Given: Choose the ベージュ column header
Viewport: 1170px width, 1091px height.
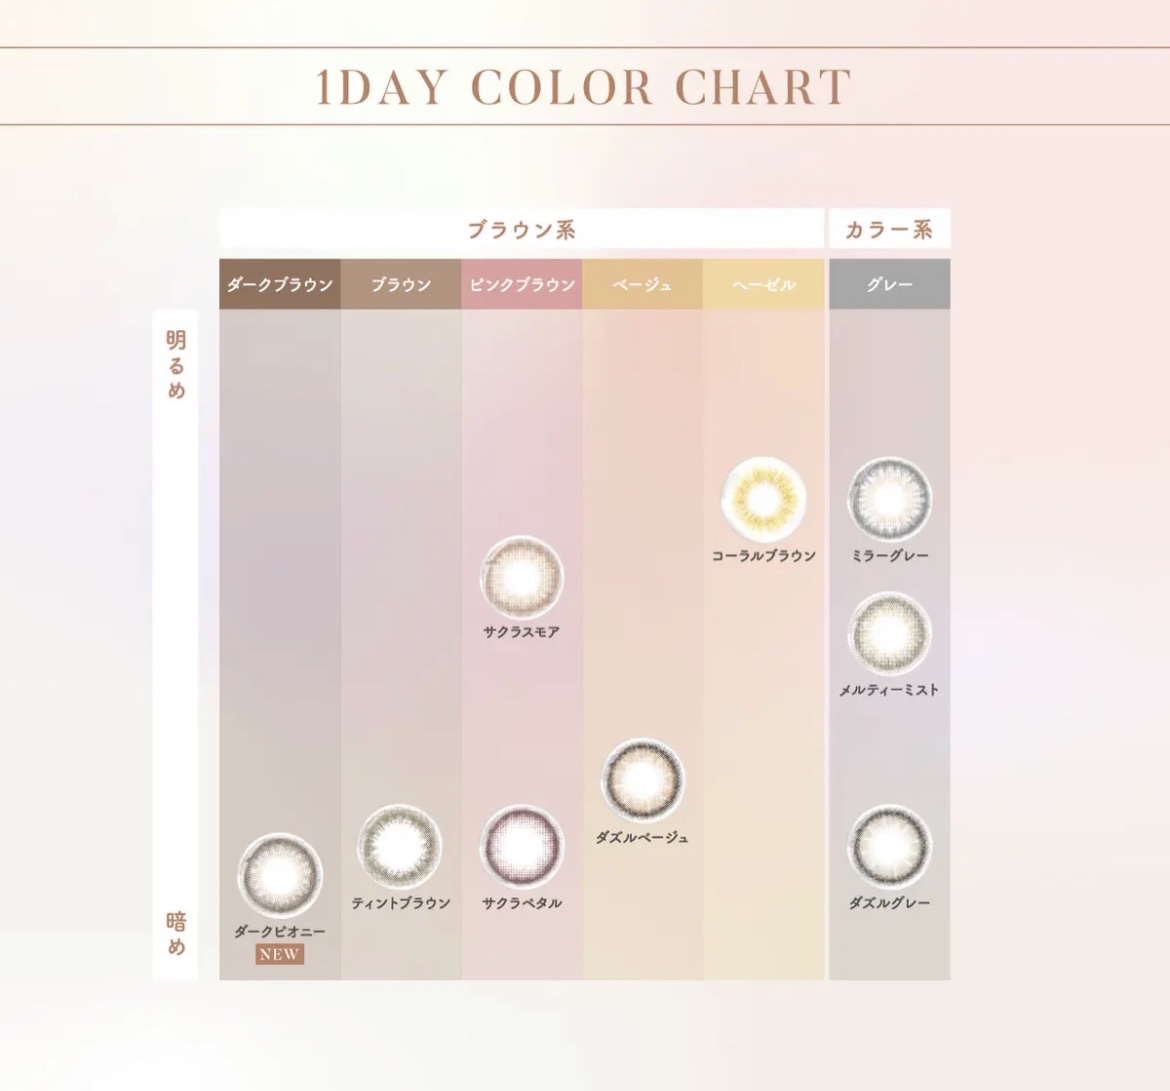Looking at the screenshot, I should point(642,285).
